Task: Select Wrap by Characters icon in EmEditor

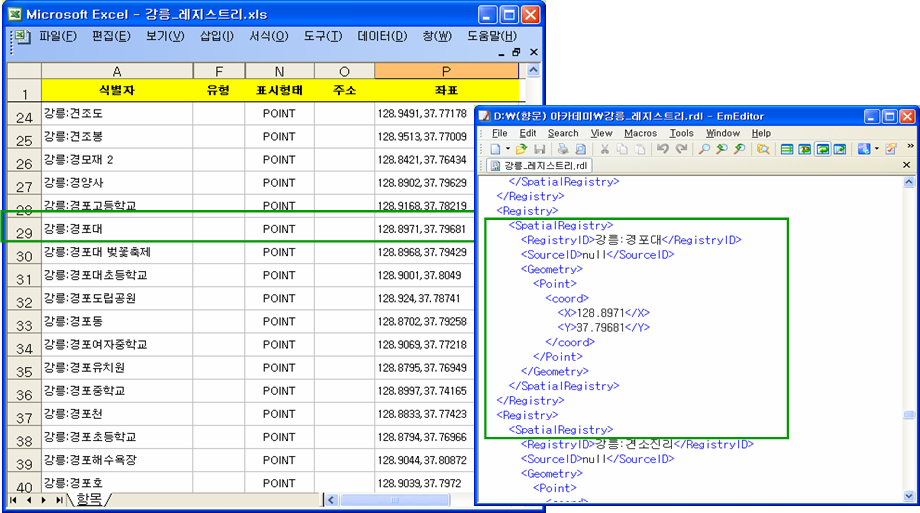Action: click(804, 149)
